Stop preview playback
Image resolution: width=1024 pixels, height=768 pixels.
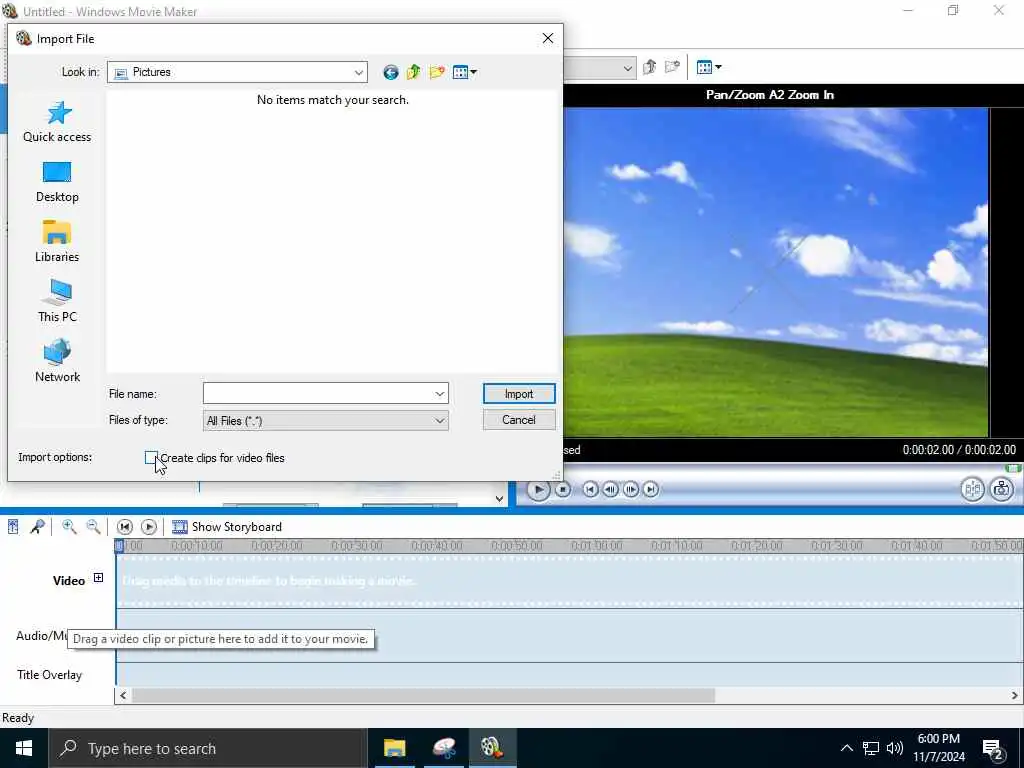coord(563,489)
